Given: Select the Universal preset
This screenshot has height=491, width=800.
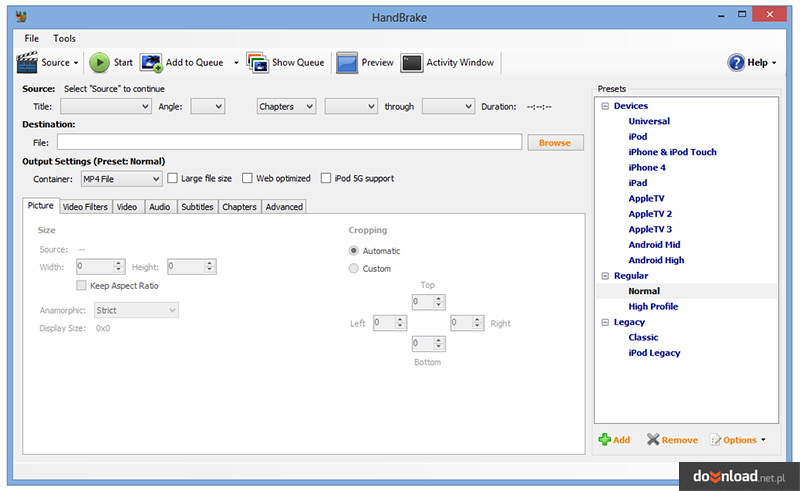Looking at the screenshot, I should click(649, 121).
